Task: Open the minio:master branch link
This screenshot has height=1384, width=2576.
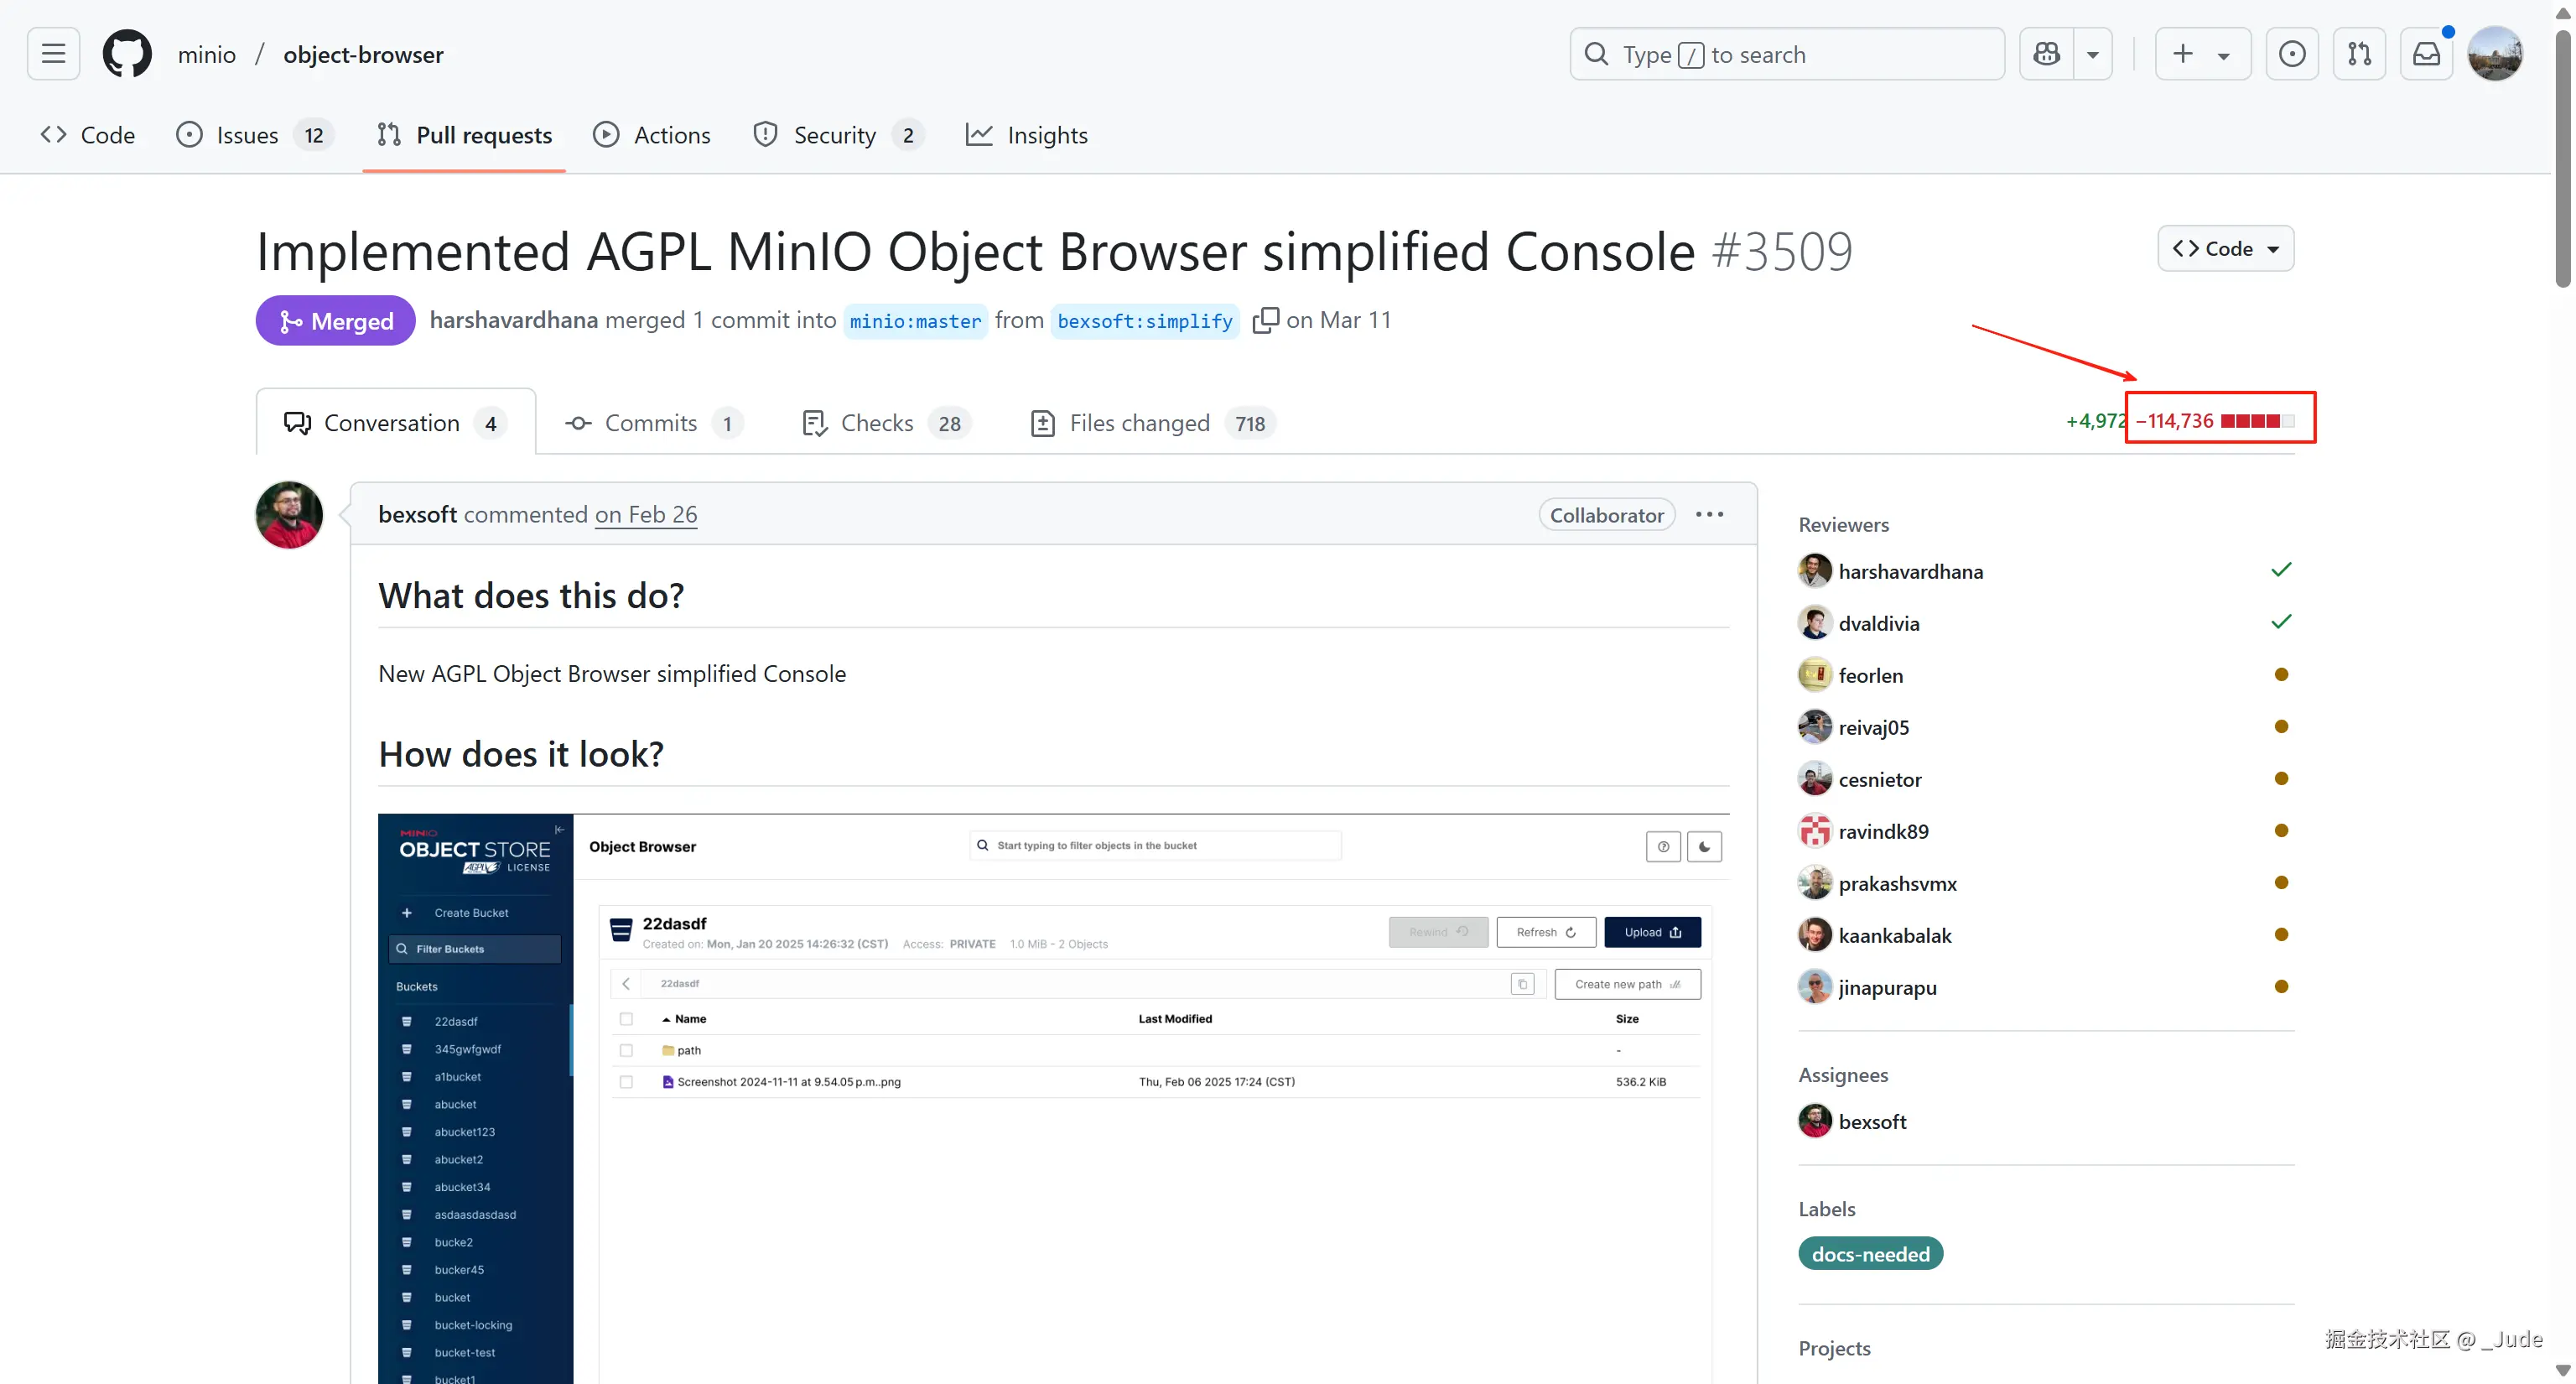Action: coord(915,321)
